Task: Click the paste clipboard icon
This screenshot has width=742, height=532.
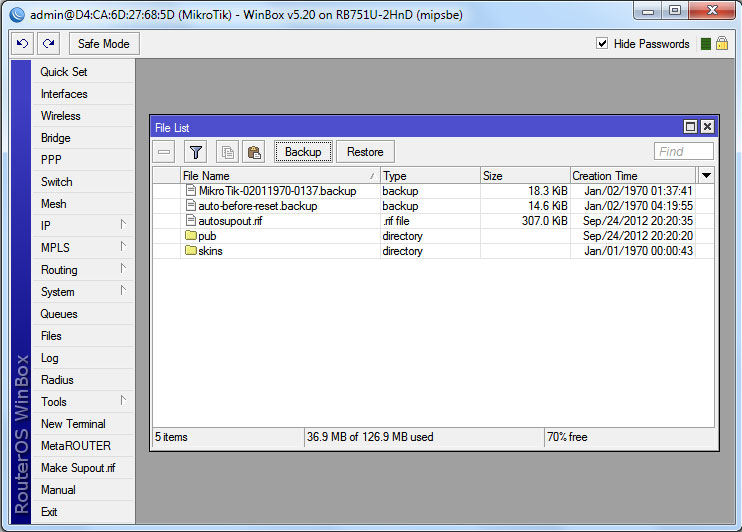Action: 254,152
